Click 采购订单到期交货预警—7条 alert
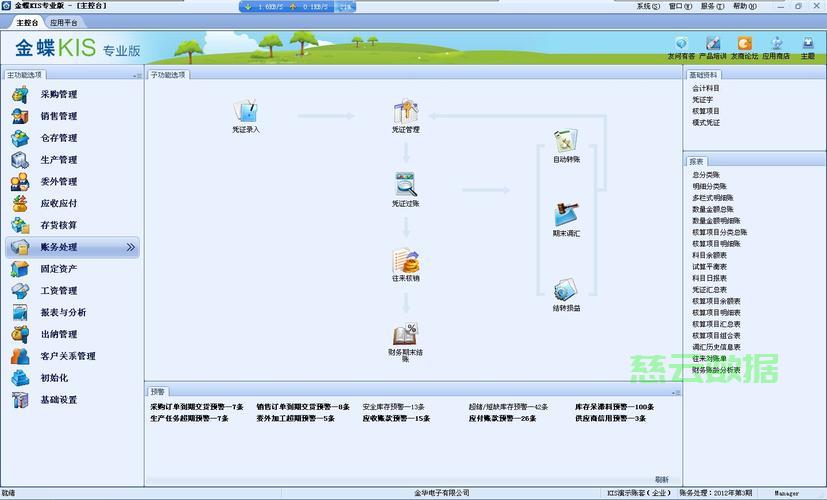Image resolution: width=827 pixels, height=500 pixels. tap(197, 407)
